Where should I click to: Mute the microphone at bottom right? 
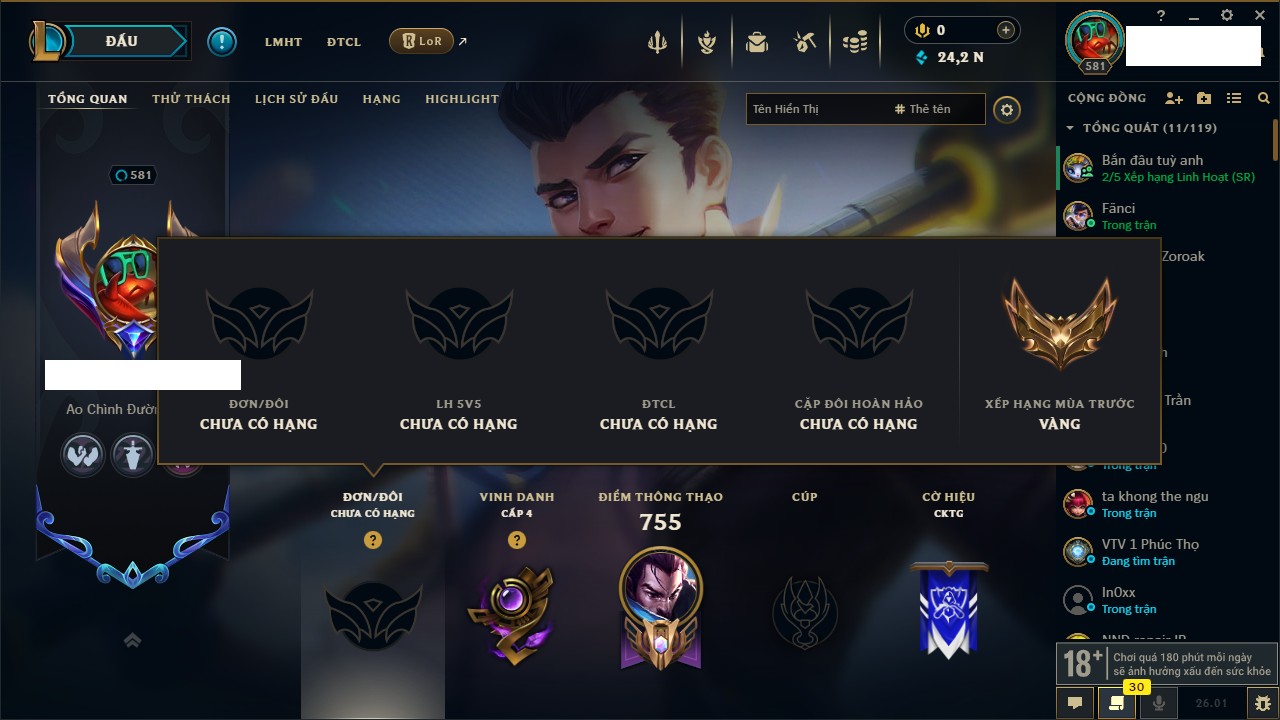click(x=1159, y=703)
